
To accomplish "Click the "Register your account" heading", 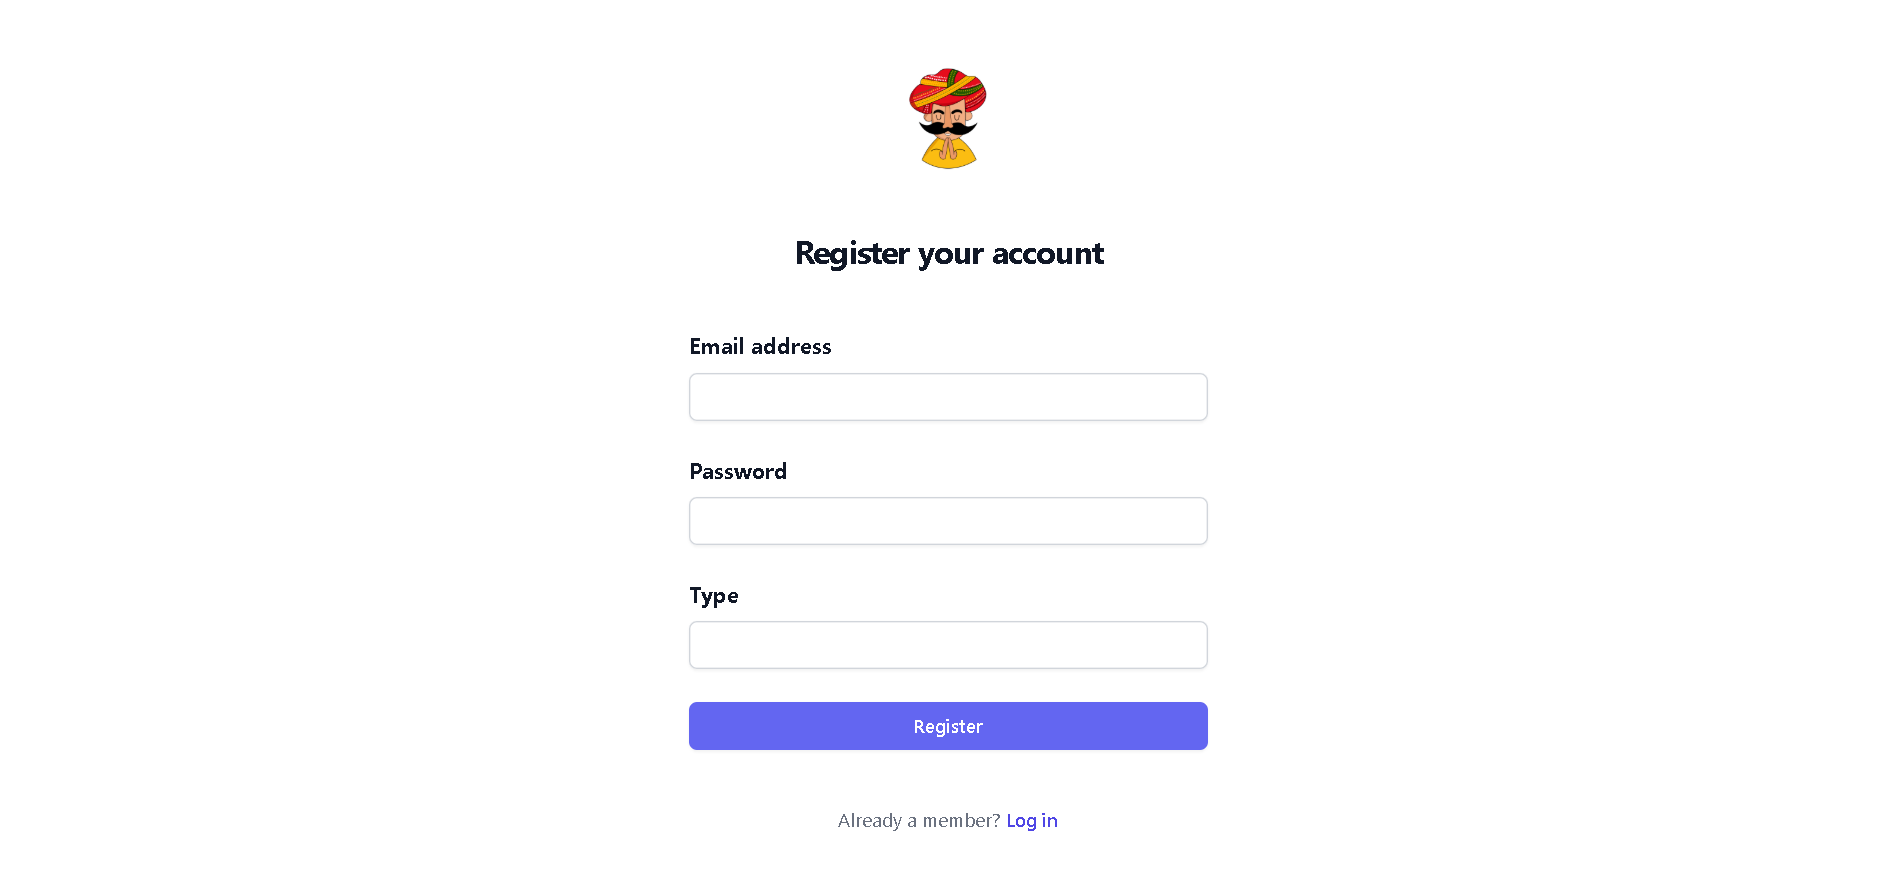I will pyautogui.click(x=949, y=253).
